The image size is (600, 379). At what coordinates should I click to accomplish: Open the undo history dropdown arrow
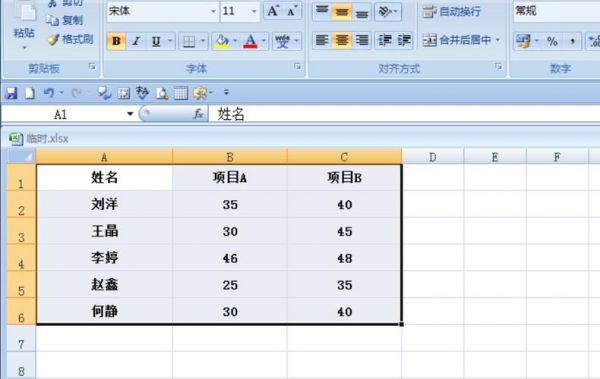pyautogui.click(x=61, y=93)
